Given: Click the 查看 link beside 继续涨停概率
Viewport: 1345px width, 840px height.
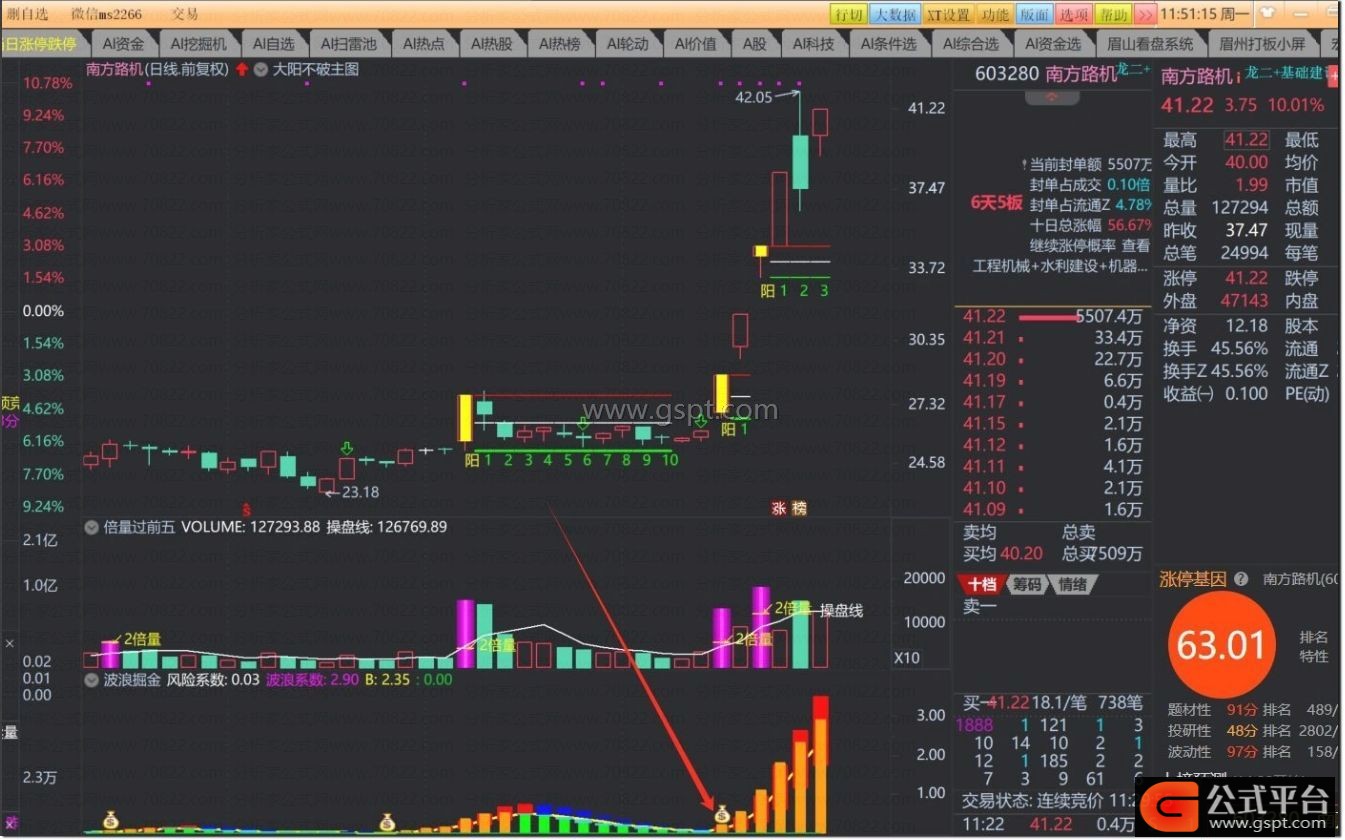Looking at the screenshot, I should (x=1136, y=245).
